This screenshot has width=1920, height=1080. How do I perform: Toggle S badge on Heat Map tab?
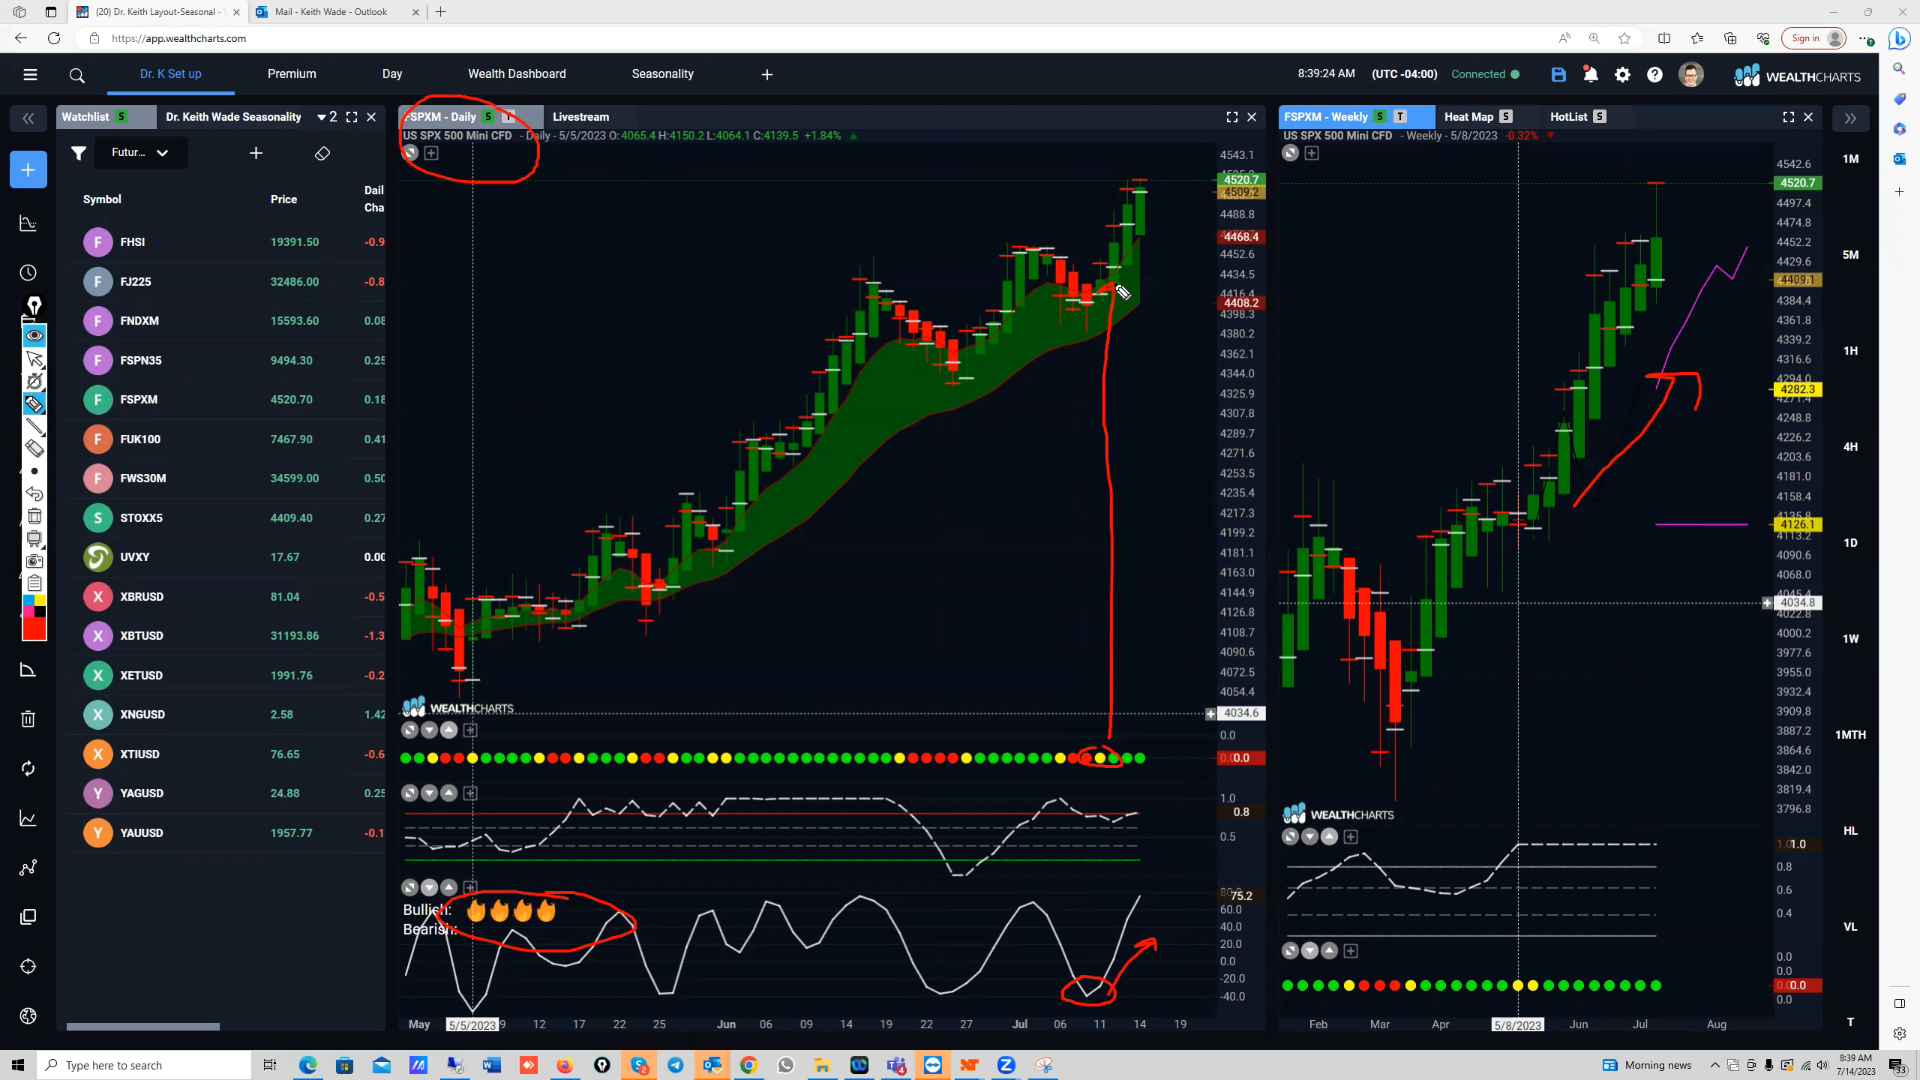1506,117
